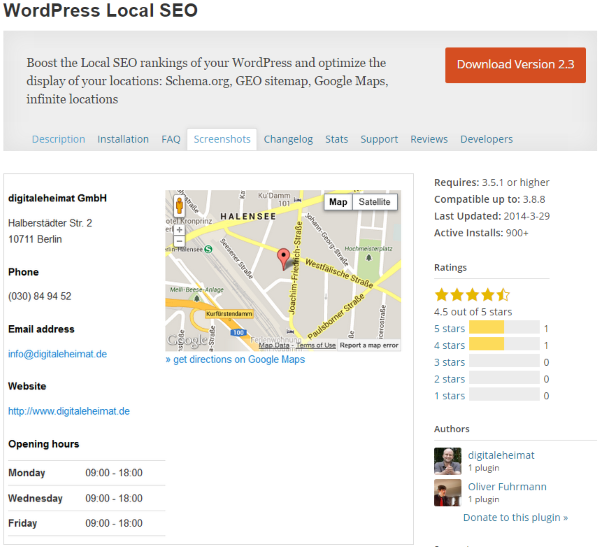Click the Hochmeisterplatz park on the map

click(x=368, y=262)
